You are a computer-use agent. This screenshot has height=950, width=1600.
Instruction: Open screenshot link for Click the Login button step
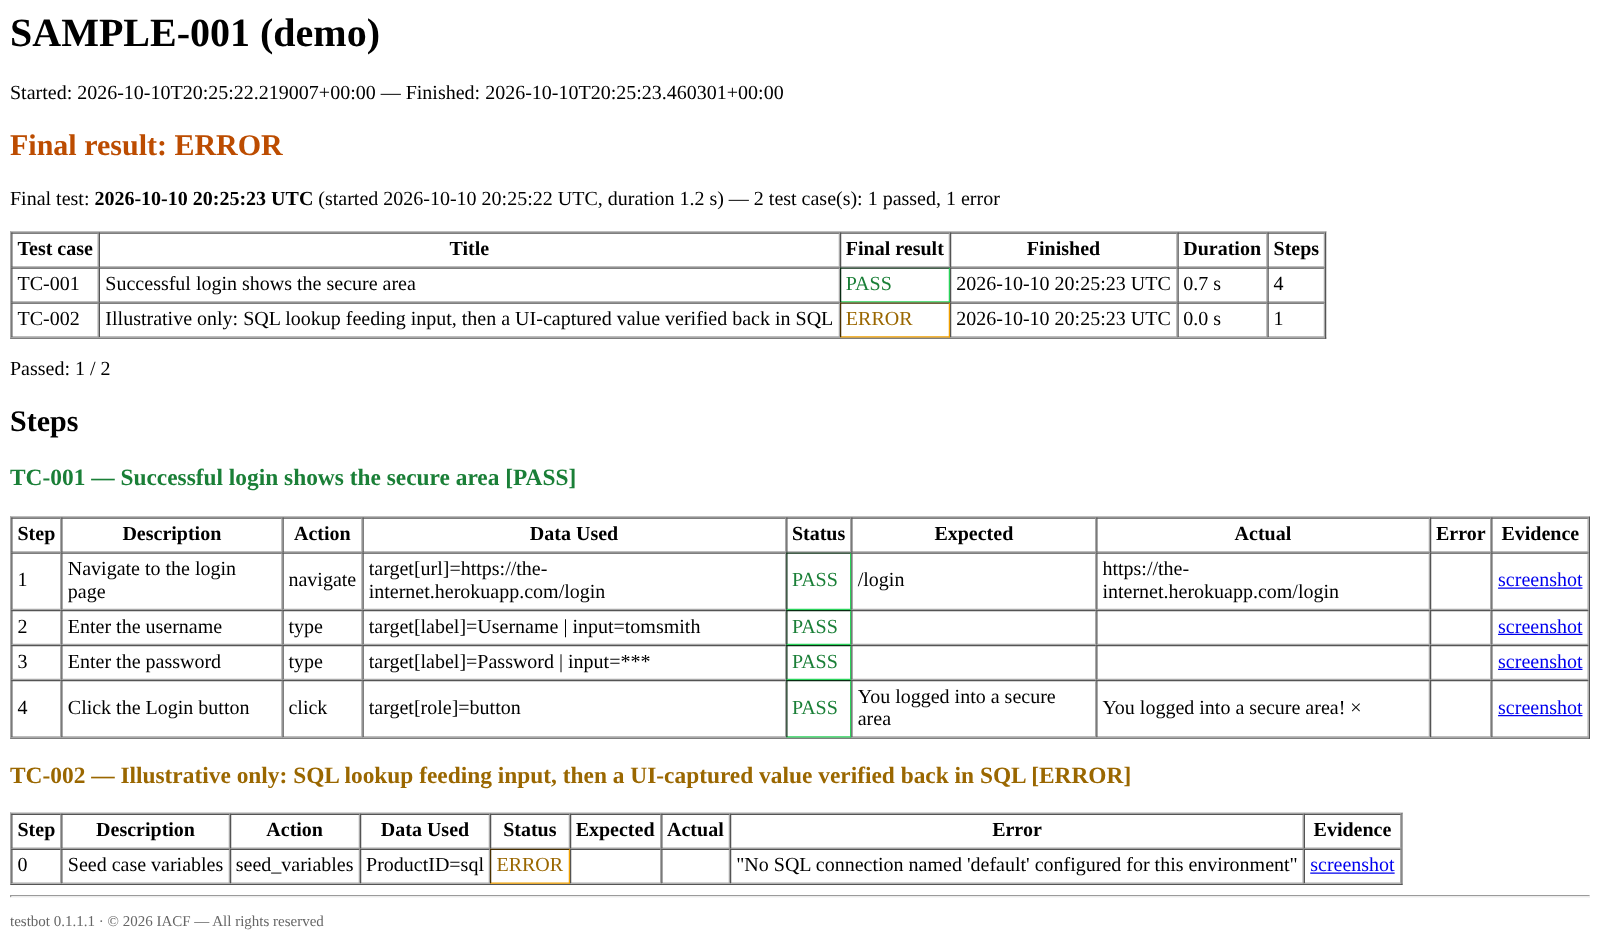[x=1539, y=708]
